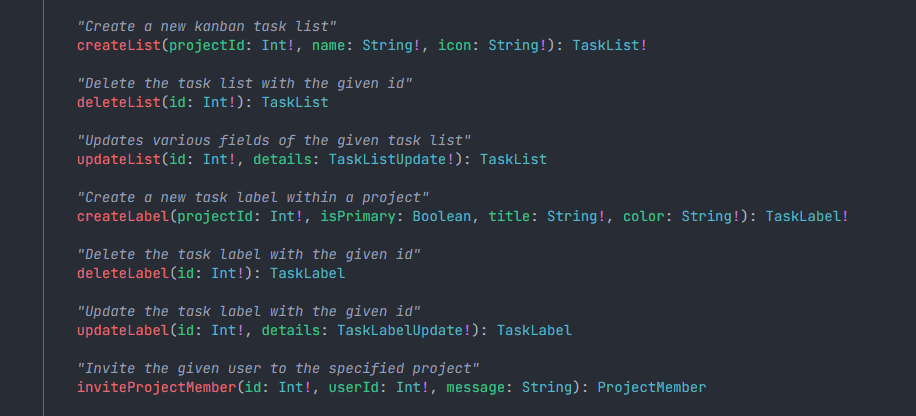The height and width of the screenshot is (416, 916).
Task: Click the inviteProjectMember mutation name
Action: point(157,387)
